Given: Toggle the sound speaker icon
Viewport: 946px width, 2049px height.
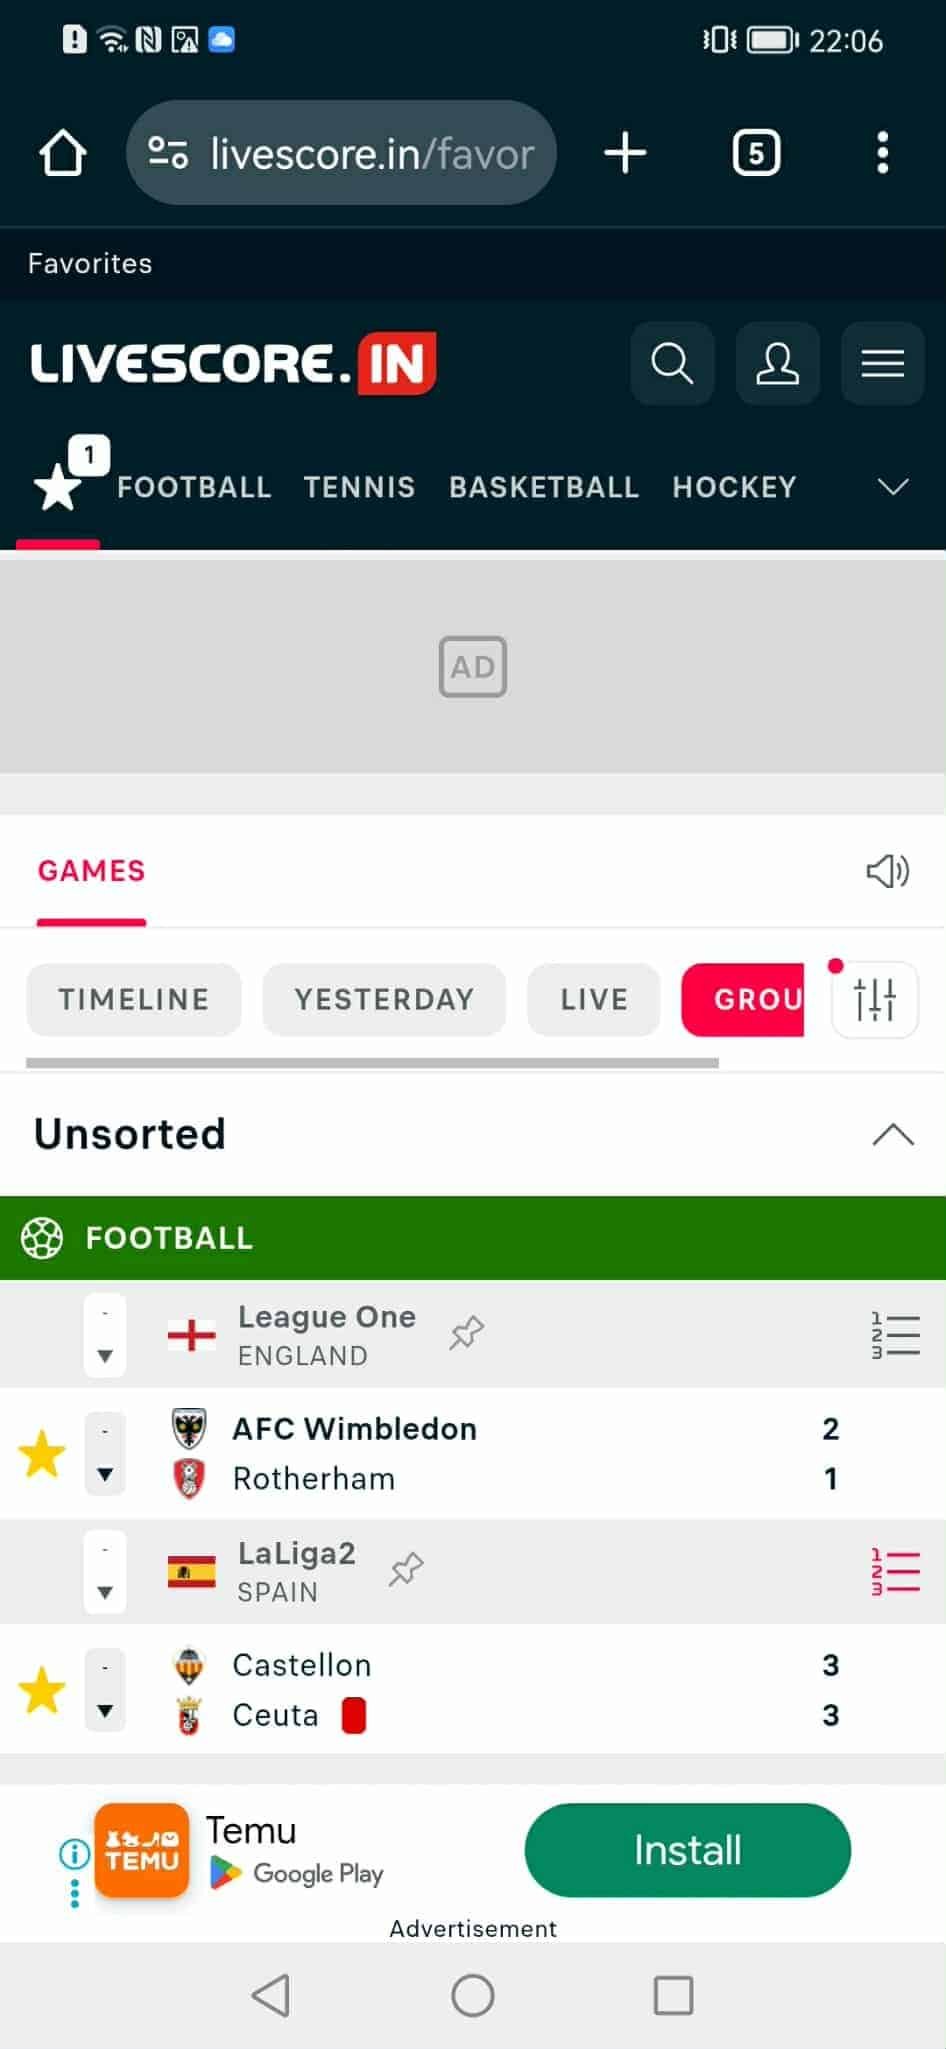Looking at the screenshot, I should tap(887, 871).
